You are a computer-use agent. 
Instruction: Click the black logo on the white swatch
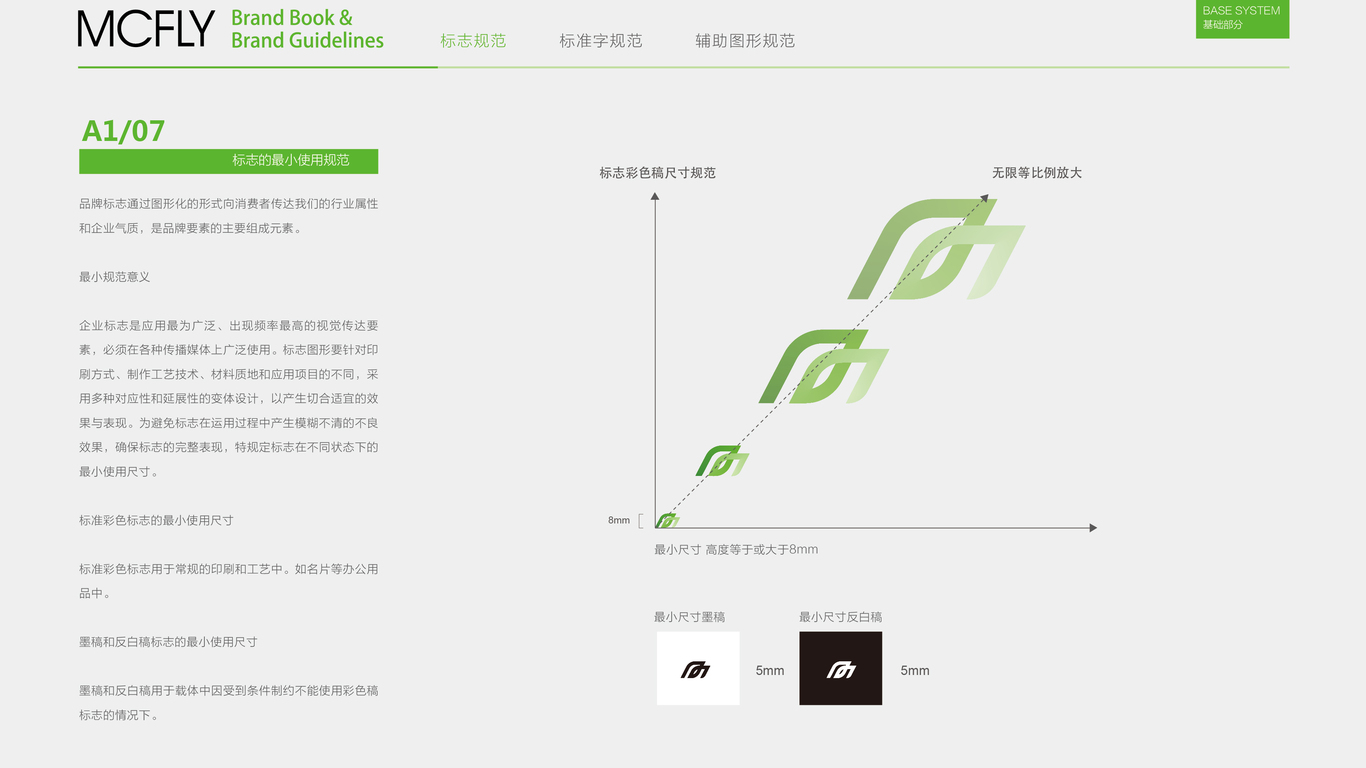coord(695,670)
